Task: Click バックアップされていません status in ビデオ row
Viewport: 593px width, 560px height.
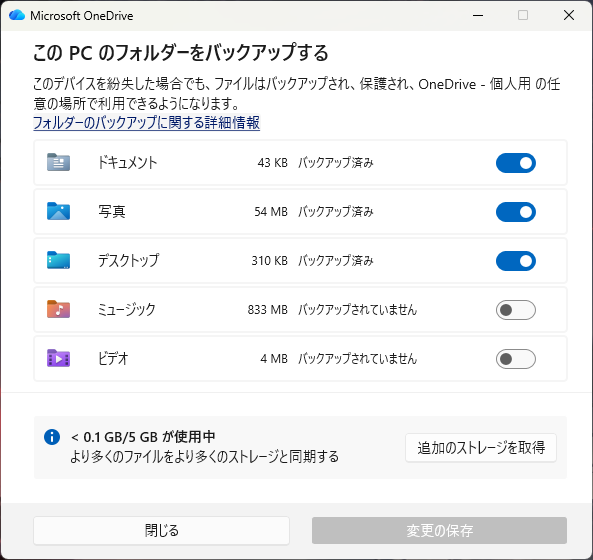Action: pyautogui.click(x=357, y=358)
